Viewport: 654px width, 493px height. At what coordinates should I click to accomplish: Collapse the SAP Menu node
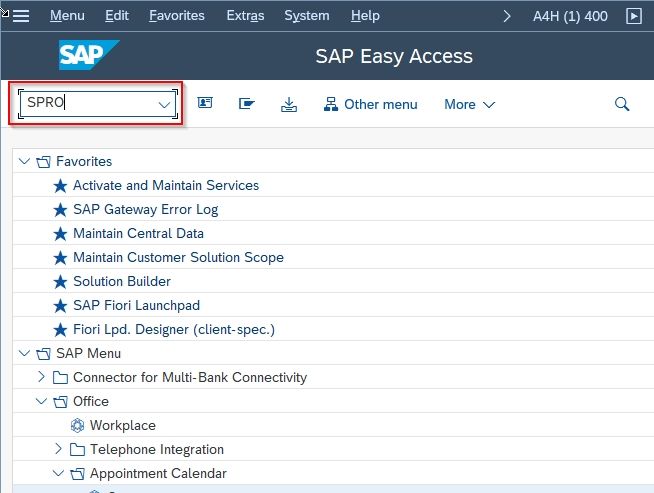pyautogui.click(x=25, y=353)
